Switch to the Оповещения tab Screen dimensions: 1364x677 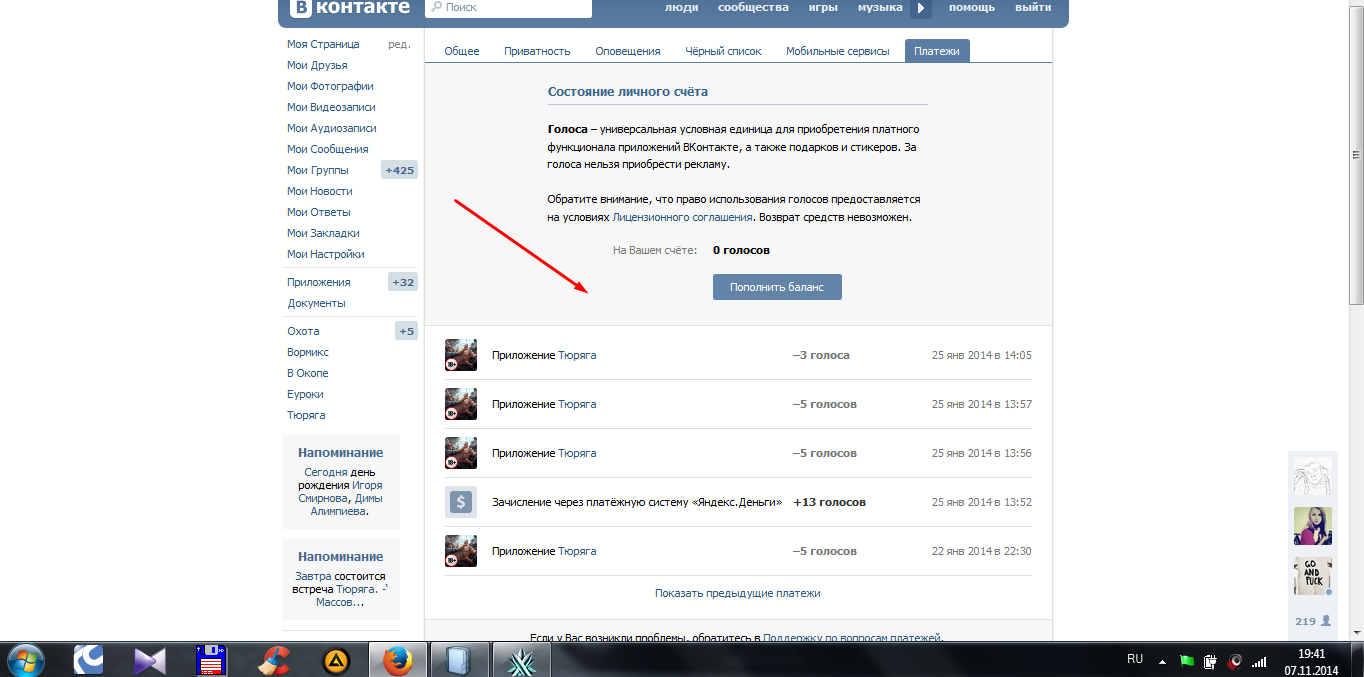(x=628, y=51)
